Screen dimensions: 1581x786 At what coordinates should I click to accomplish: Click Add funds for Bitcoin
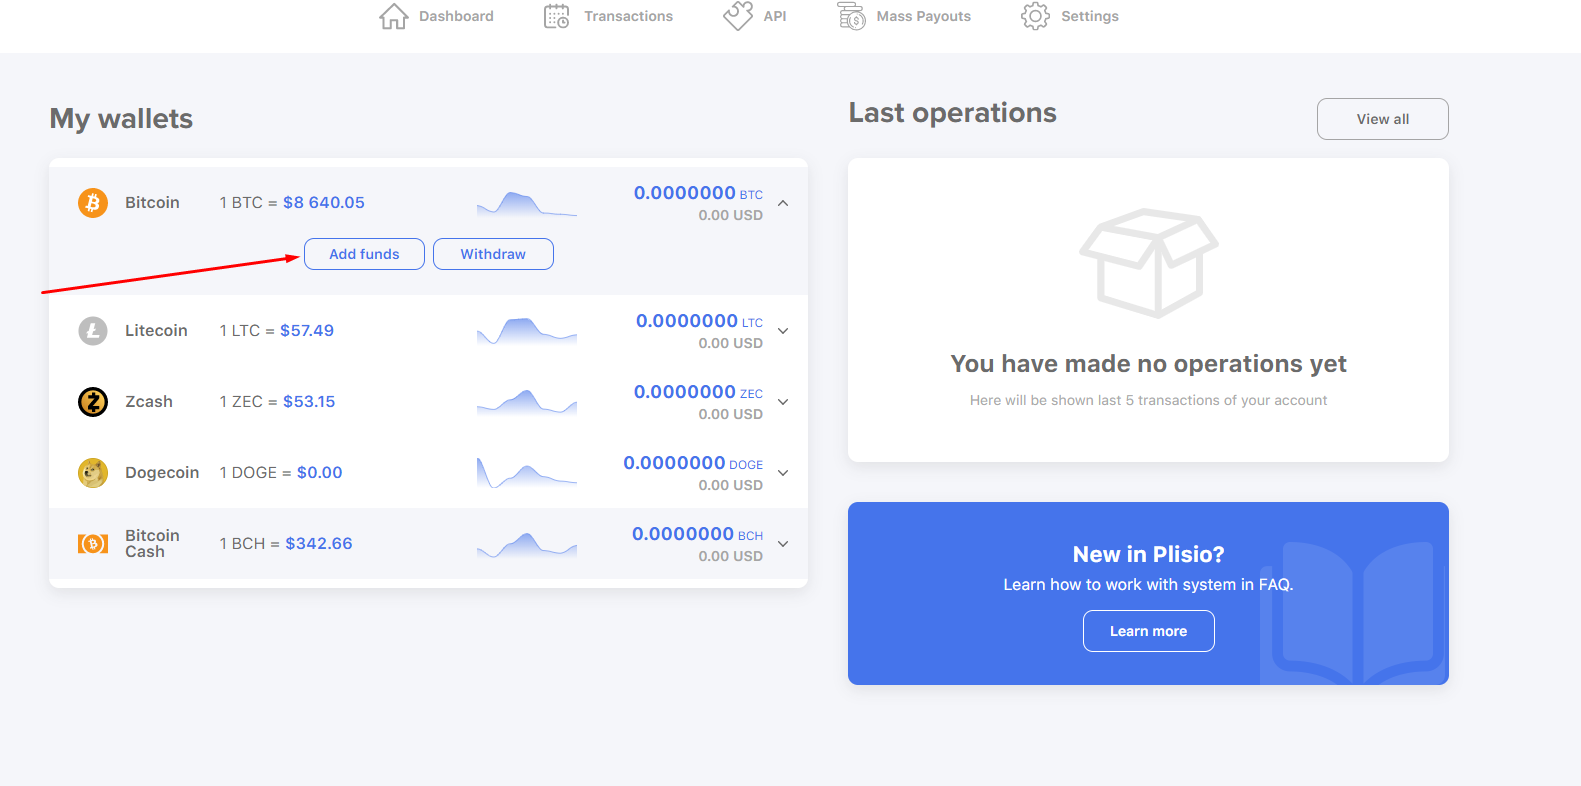(x=364, y=254)
